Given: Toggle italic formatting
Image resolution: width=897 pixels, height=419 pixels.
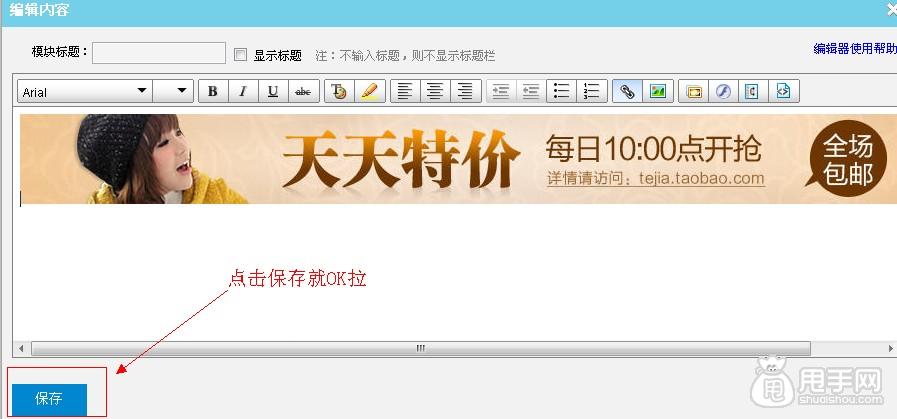Looking at the screenshot, I should (243, 91).
